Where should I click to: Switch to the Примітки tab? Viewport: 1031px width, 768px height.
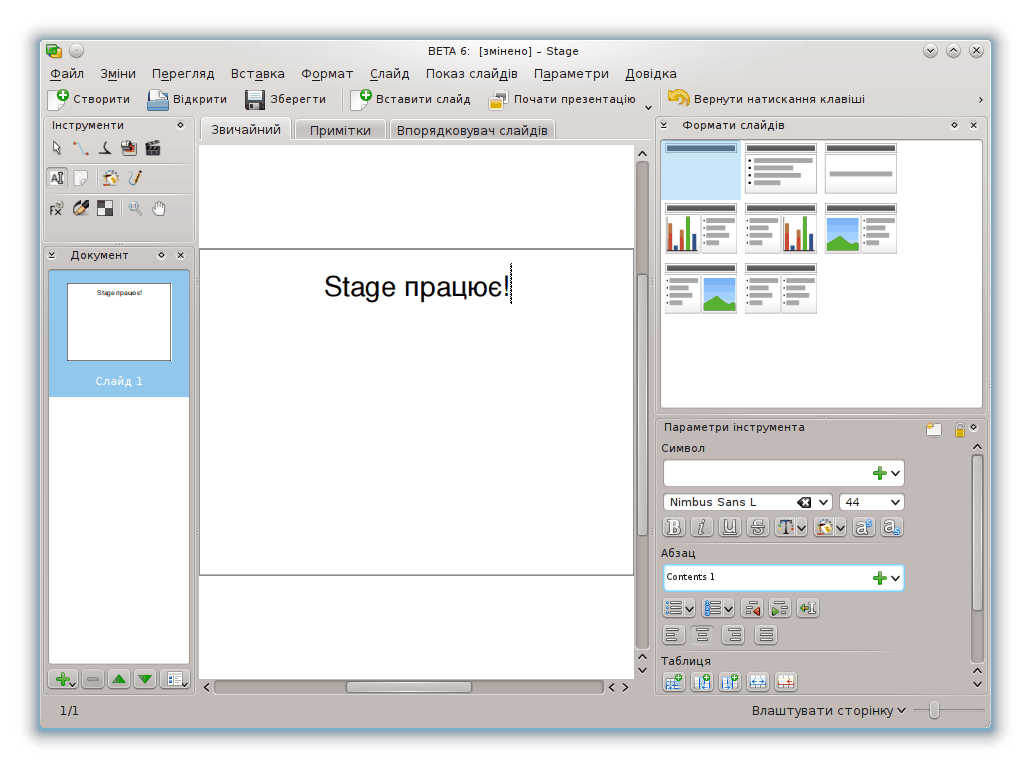pyautogui.click(x=340, y=130)
